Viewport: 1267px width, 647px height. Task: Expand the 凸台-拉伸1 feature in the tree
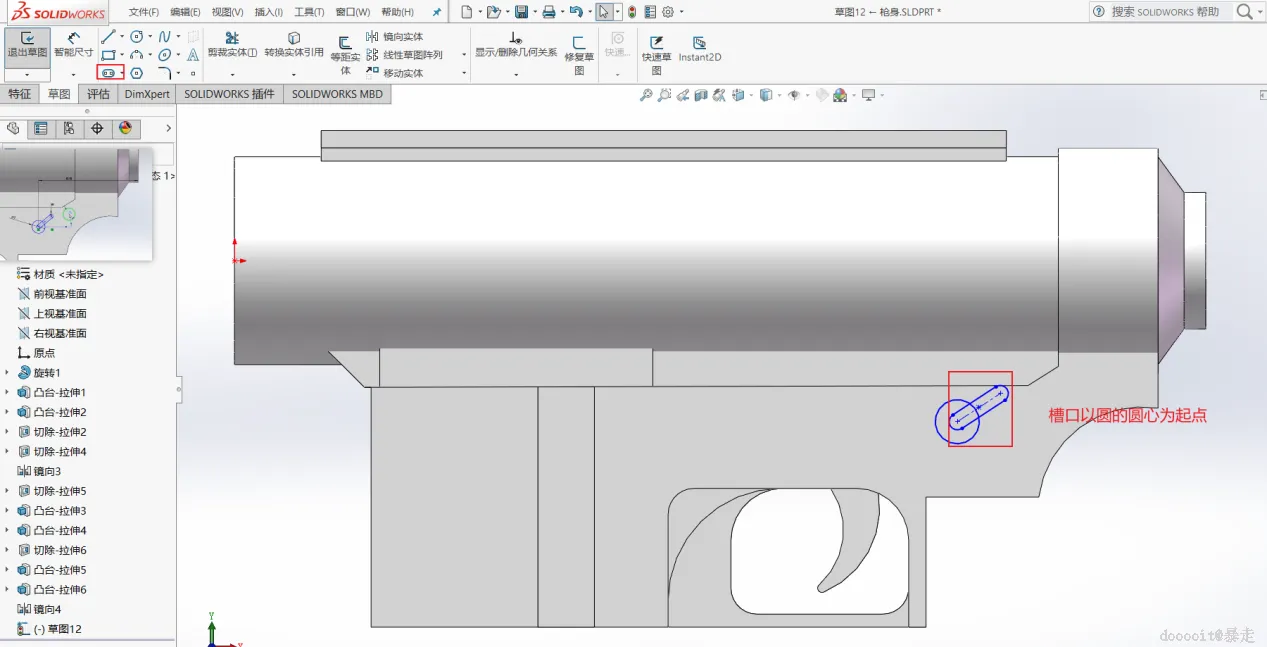(x=7, y=393)
